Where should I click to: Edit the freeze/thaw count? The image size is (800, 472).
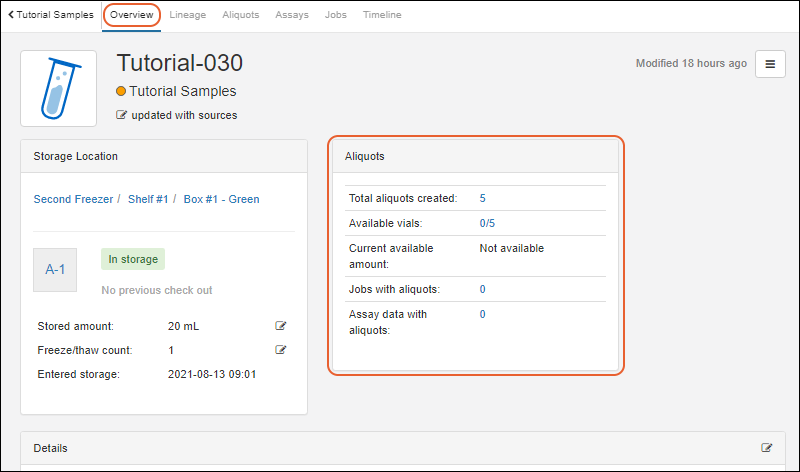[x=281, y=350]
